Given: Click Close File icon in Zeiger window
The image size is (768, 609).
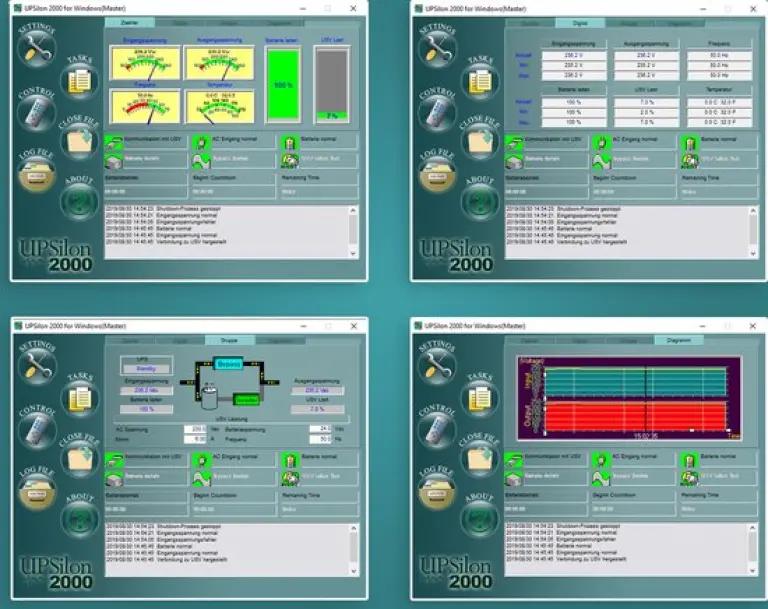Looking at the screenshot, I should tap(79, 142).
